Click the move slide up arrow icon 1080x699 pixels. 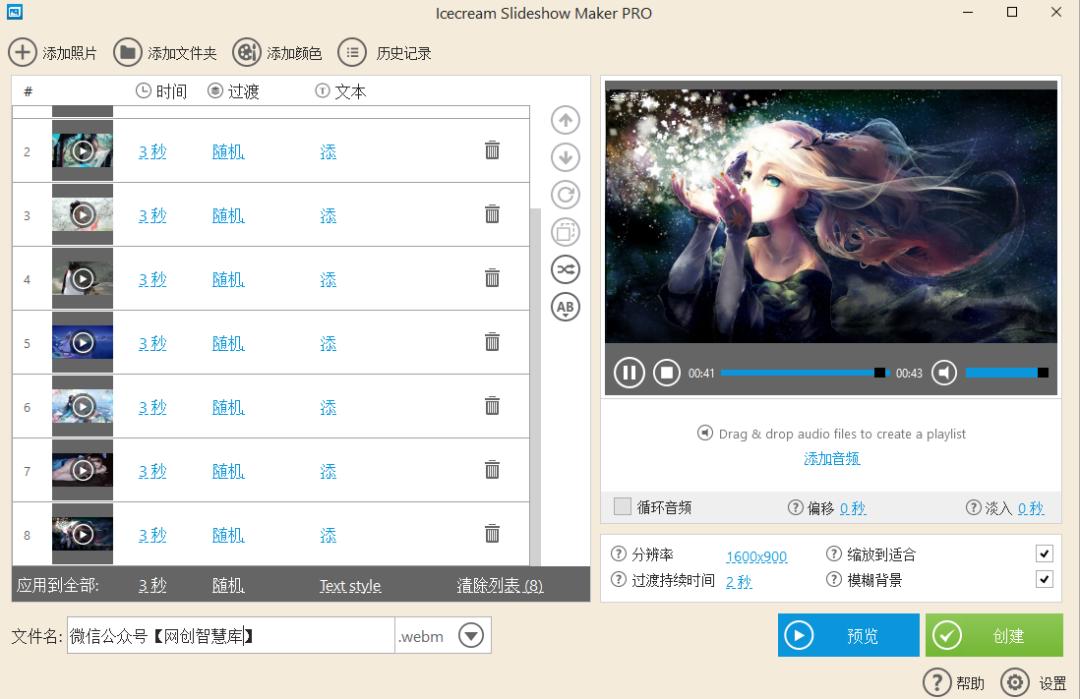(x=564, y=120)
